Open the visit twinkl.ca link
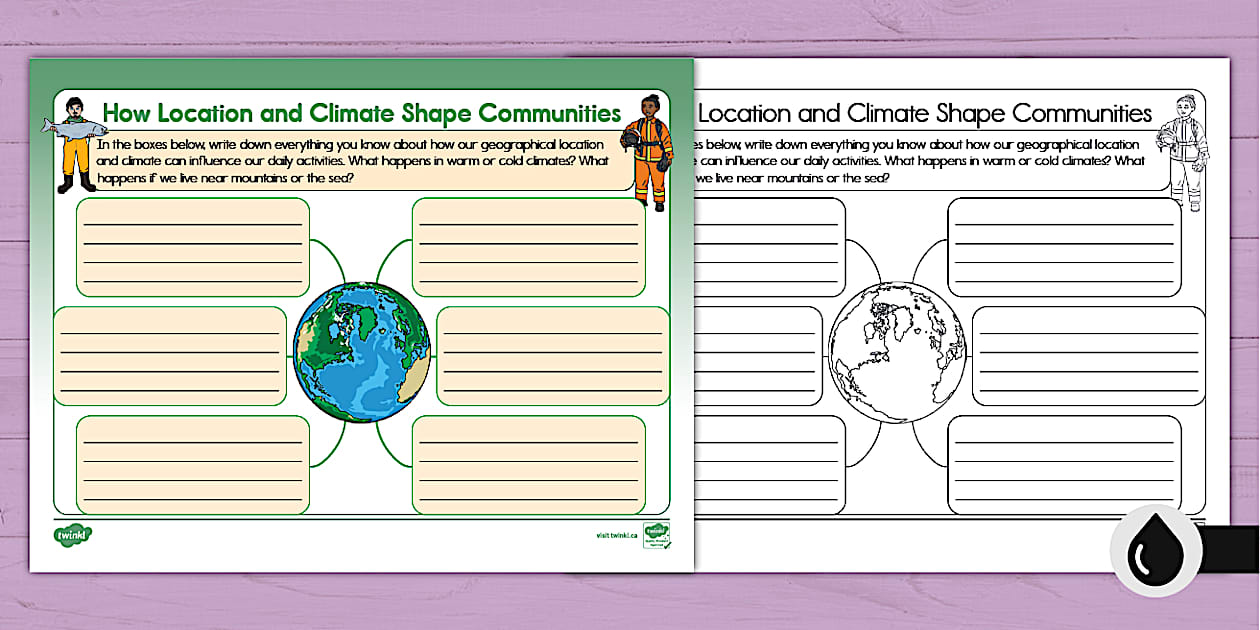 [616, 536]
